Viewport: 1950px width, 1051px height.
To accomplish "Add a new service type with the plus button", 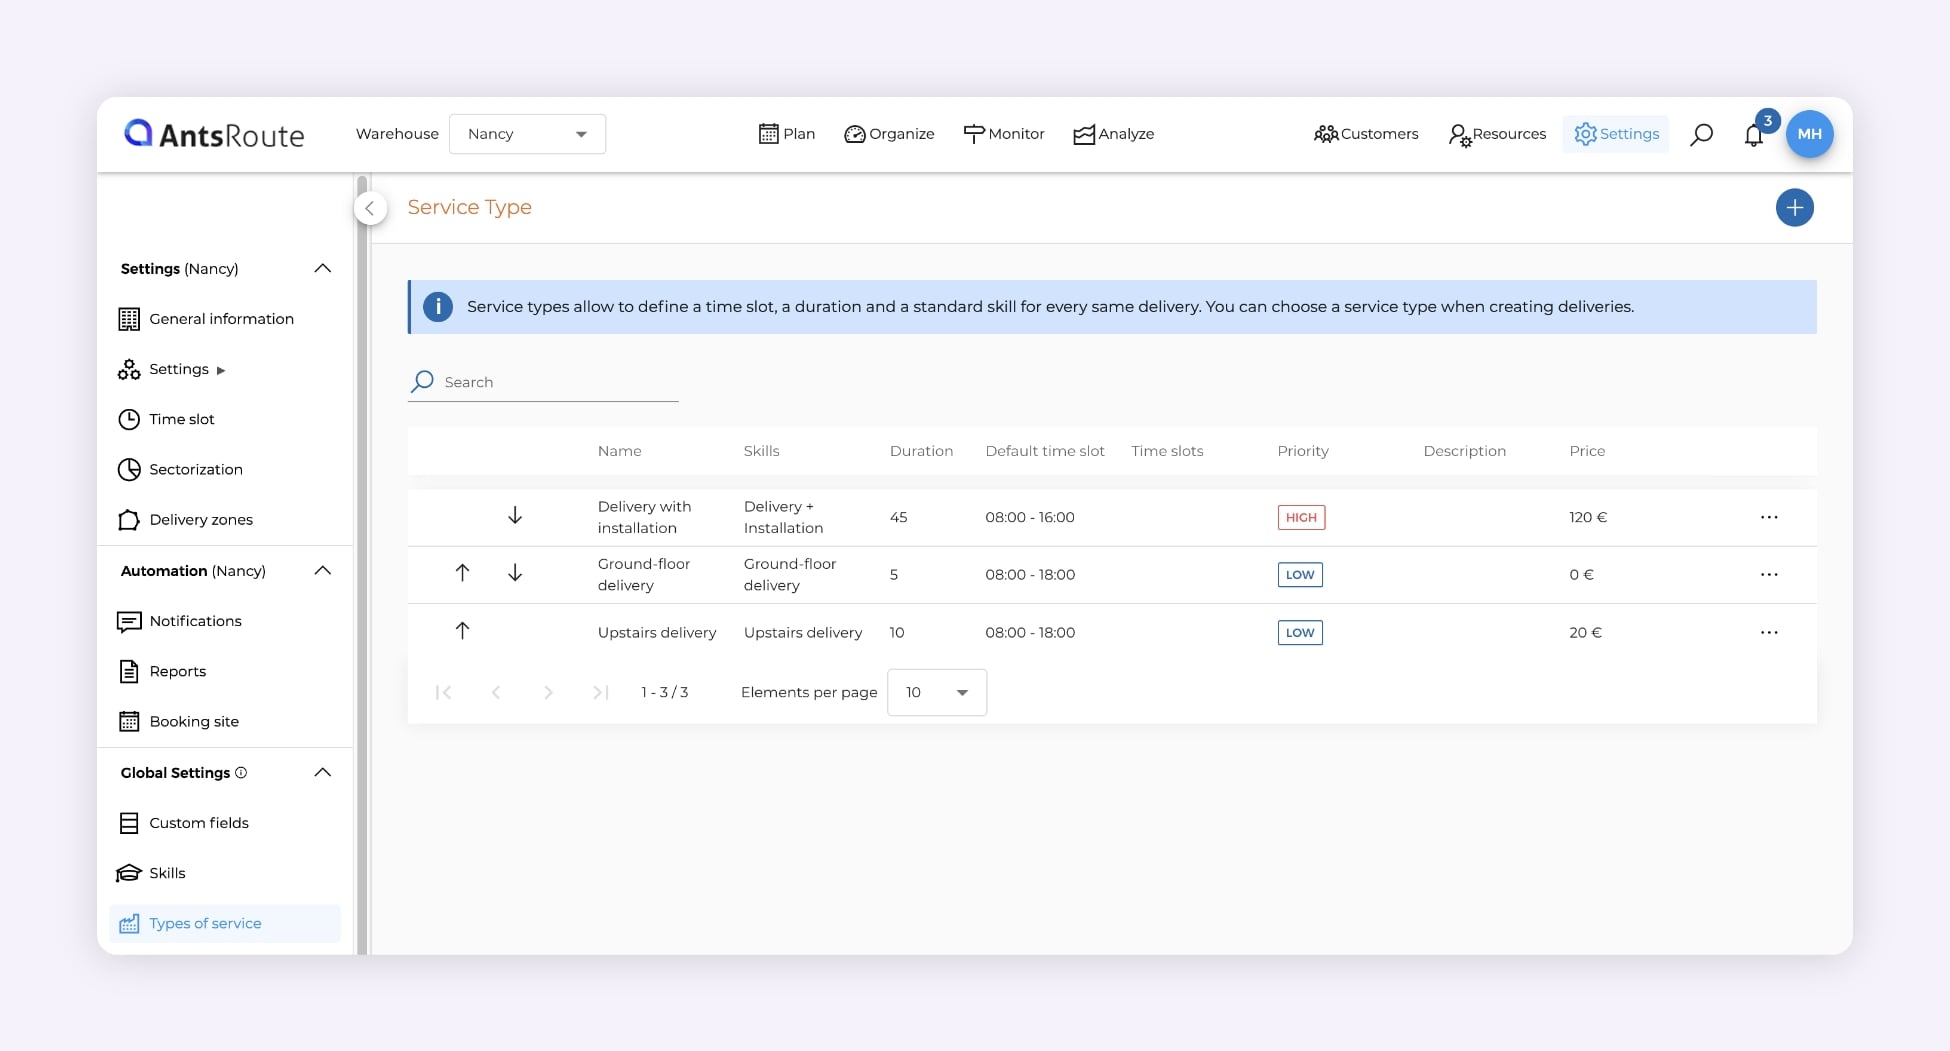I will coord(1794,207).
